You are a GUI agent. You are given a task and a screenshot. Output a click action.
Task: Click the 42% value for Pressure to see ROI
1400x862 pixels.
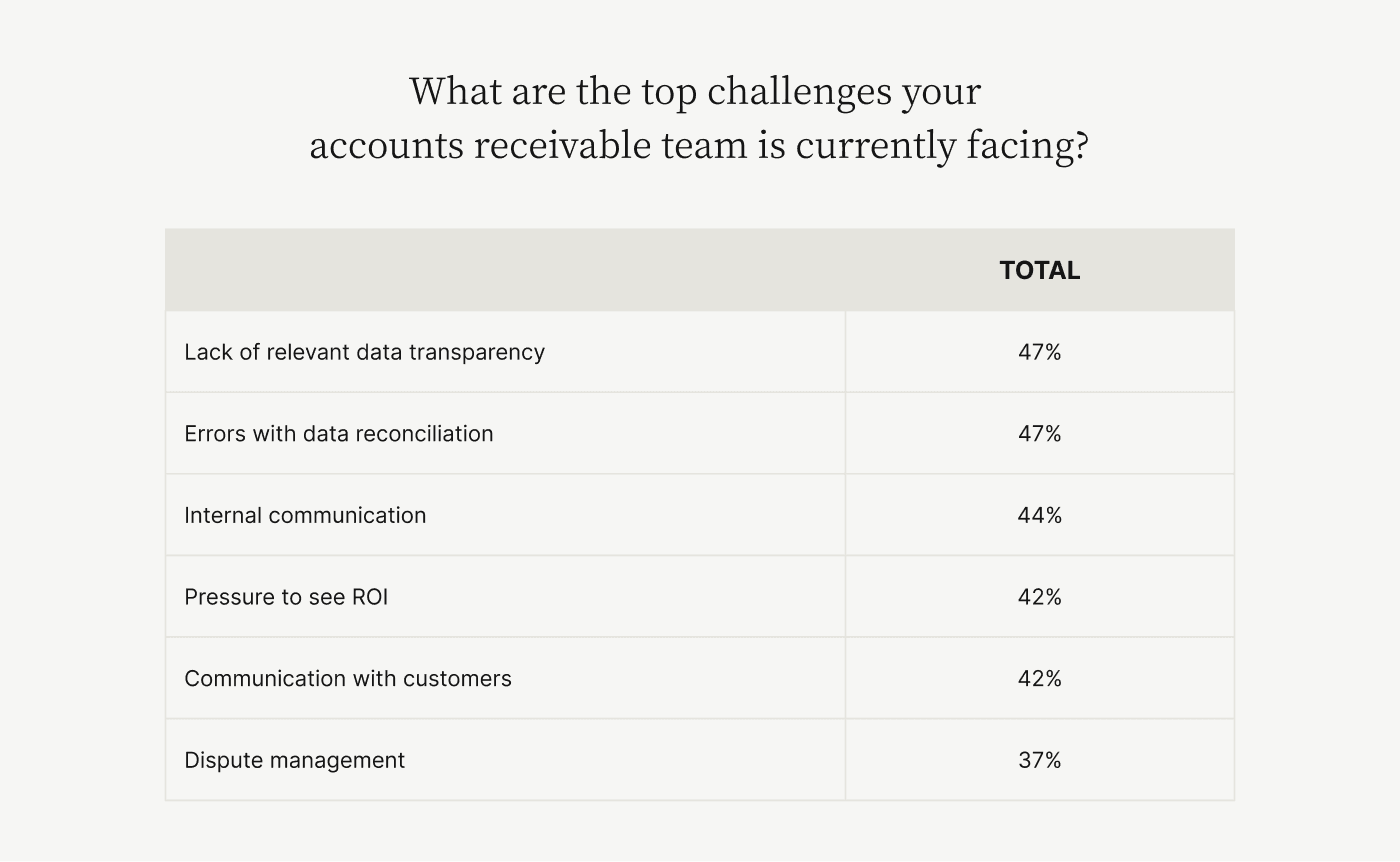click(x=1039, y=597)
